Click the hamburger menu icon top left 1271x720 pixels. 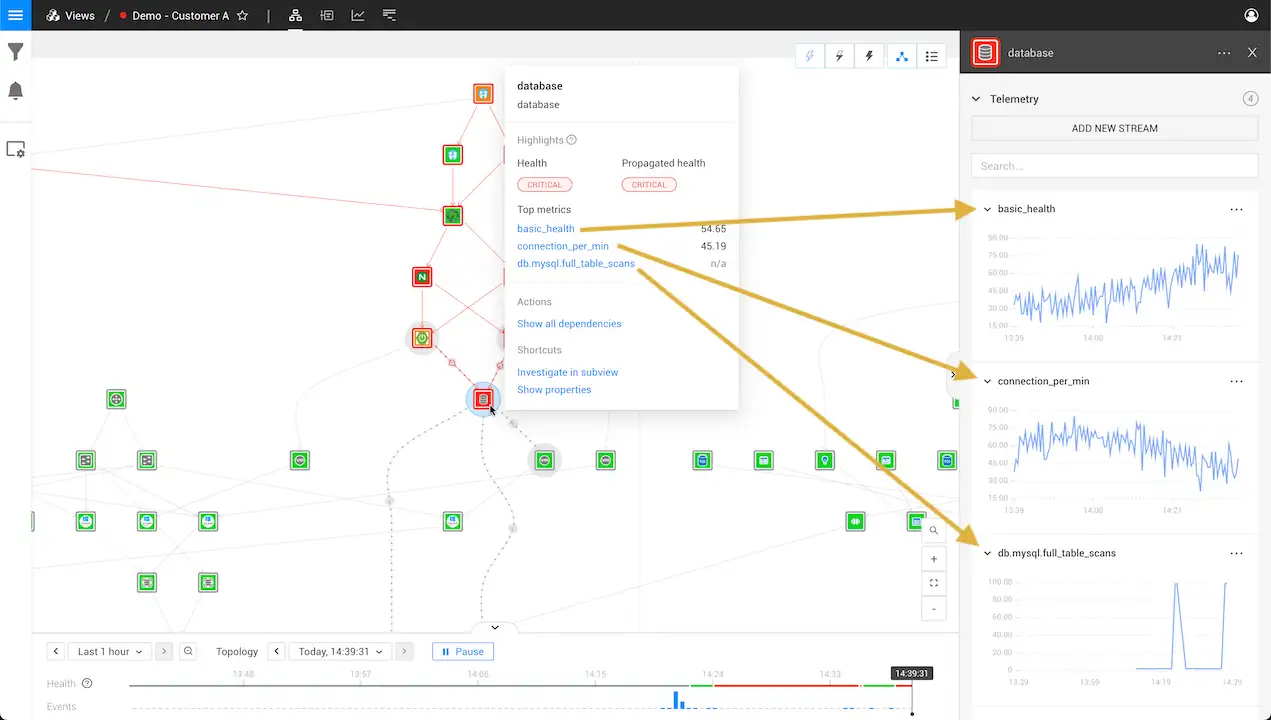[15, 15]
